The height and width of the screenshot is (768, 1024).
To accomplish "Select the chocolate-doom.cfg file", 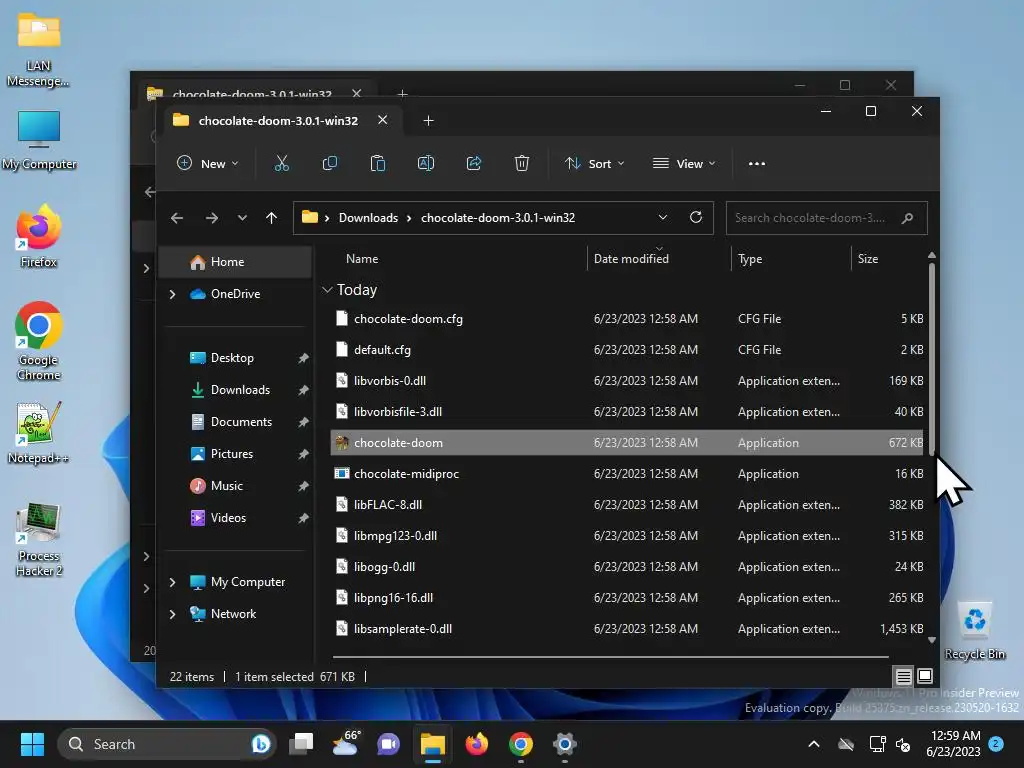I will click(x=627, y=319).
